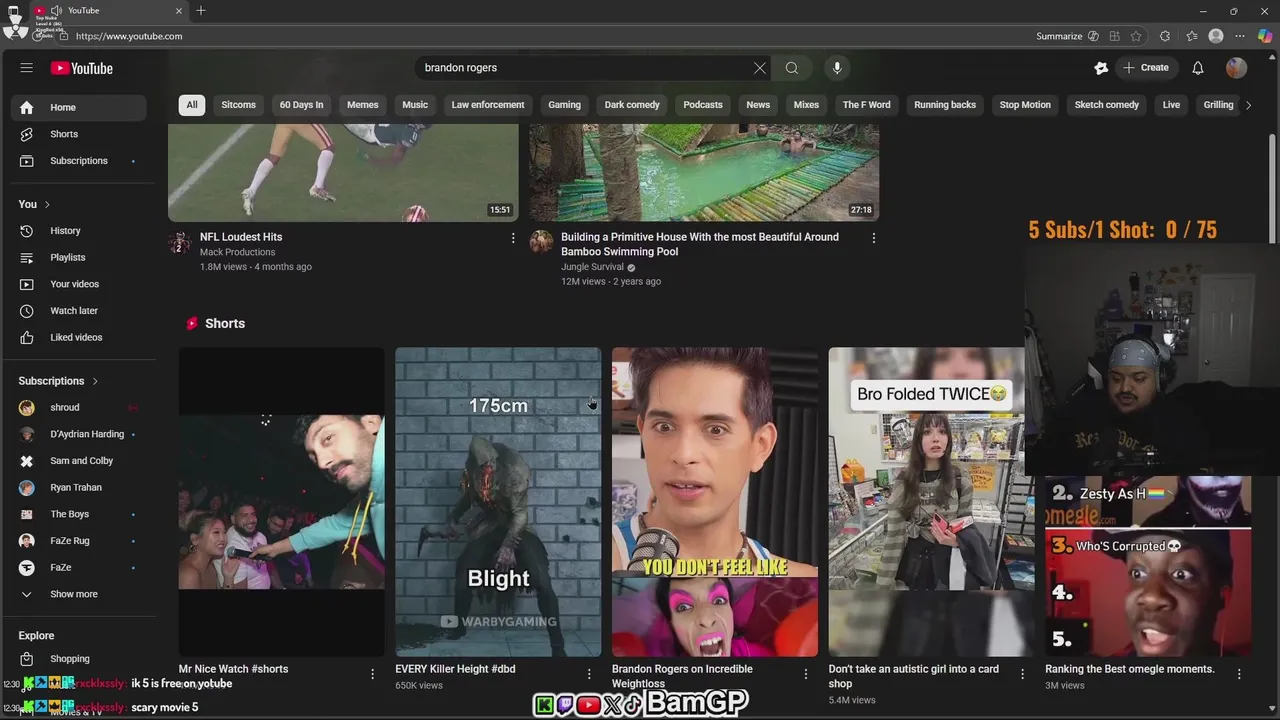Click the search magnifier button
Screen dimensions: 1280x720
[792, 68]
